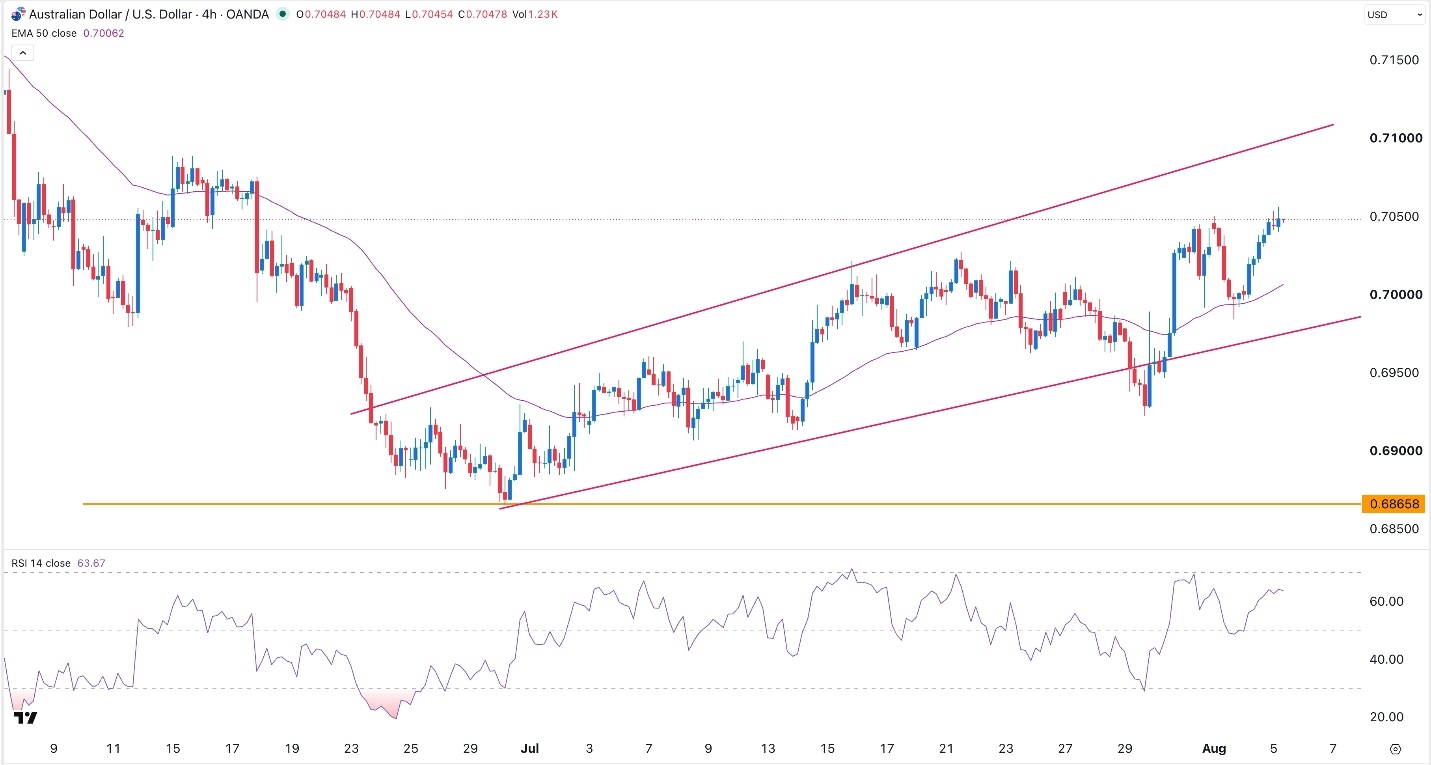Click the 13 date label on the time axis

(768, 748)
